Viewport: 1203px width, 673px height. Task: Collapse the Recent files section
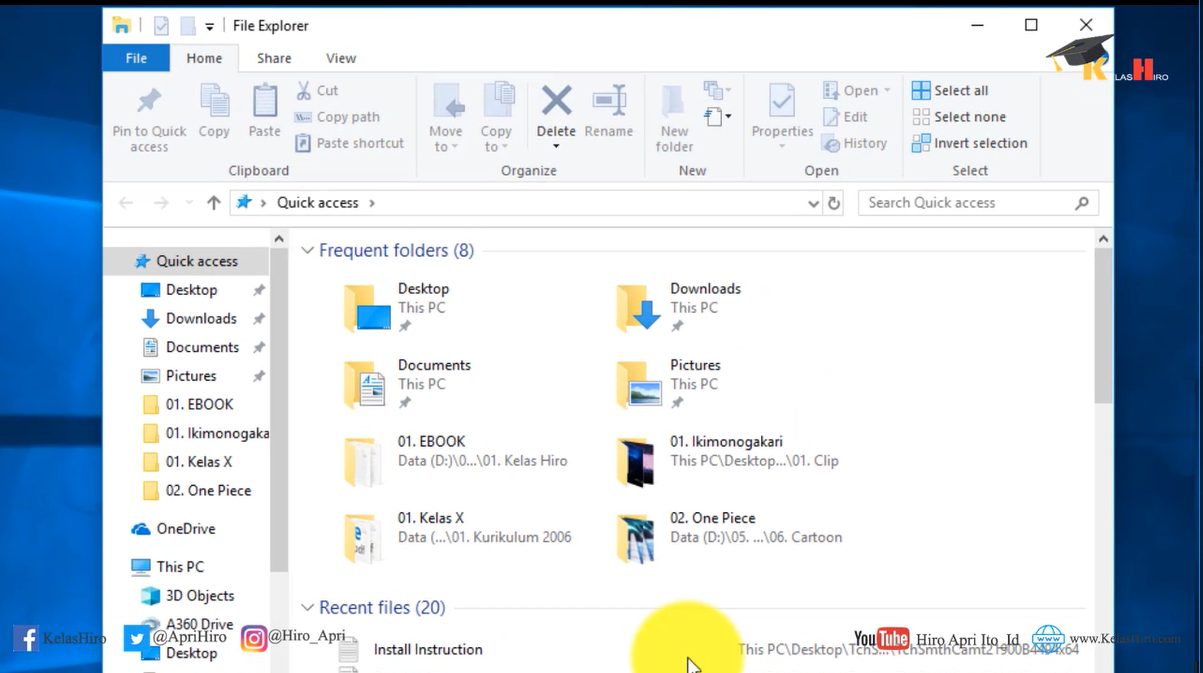[x=308, y=608]
